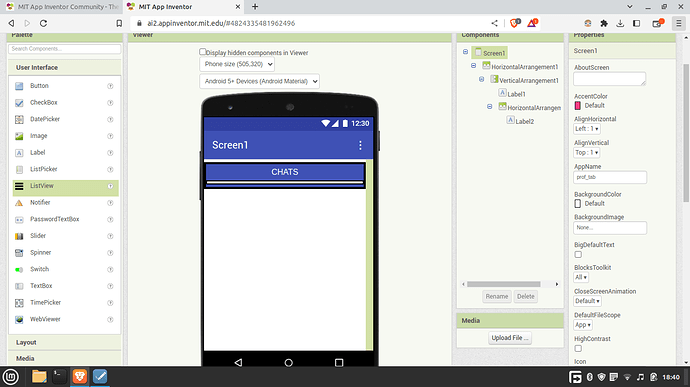The width and height of the screenshot is (690, 387).
Task: Click the Delete component button
Action: pos(525,296)
